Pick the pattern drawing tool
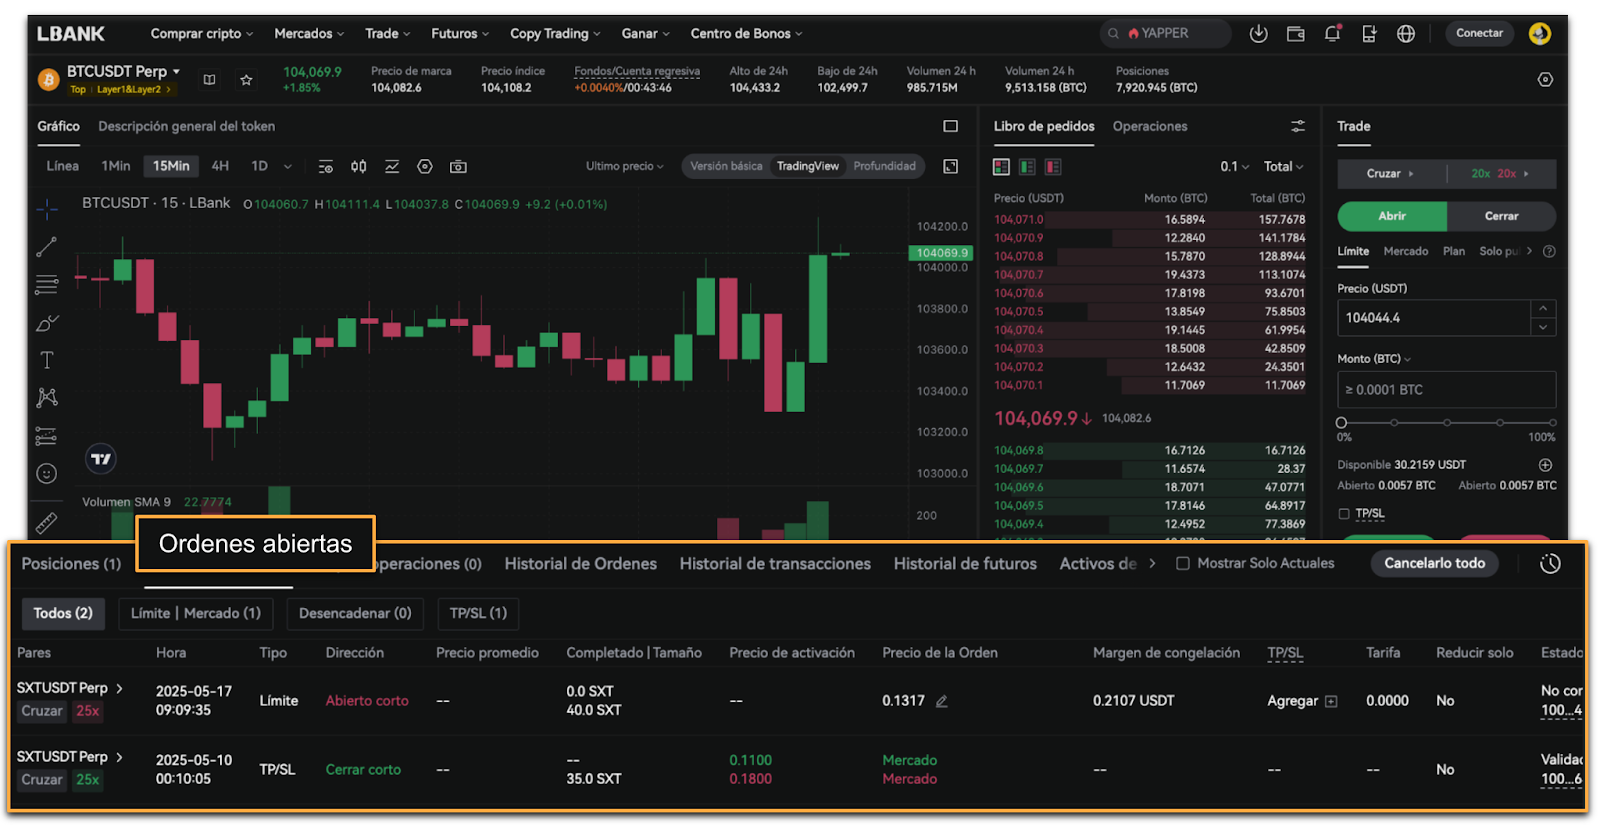Image resolution: width=1600 pixels, height=830 pixels. [x=47, y=398]
